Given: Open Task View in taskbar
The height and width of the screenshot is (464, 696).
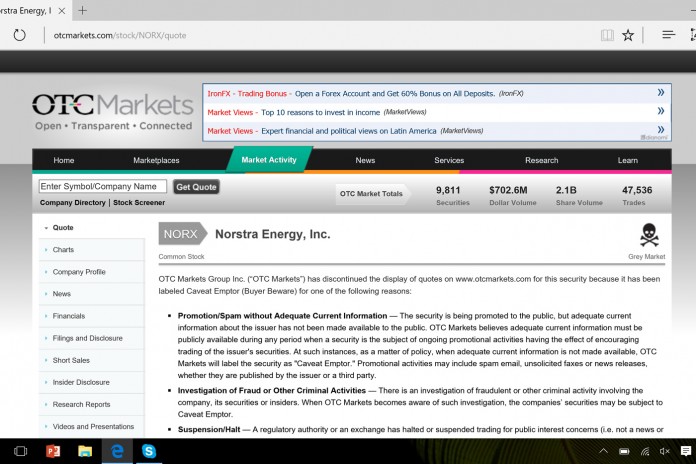Looking at the screenshot, I should click(x=20, y=452).
